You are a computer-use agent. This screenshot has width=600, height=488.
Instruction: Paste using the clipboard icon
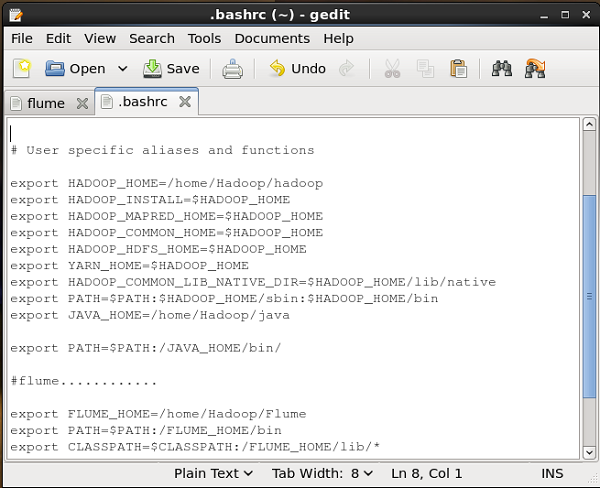[x=458, y=69]
